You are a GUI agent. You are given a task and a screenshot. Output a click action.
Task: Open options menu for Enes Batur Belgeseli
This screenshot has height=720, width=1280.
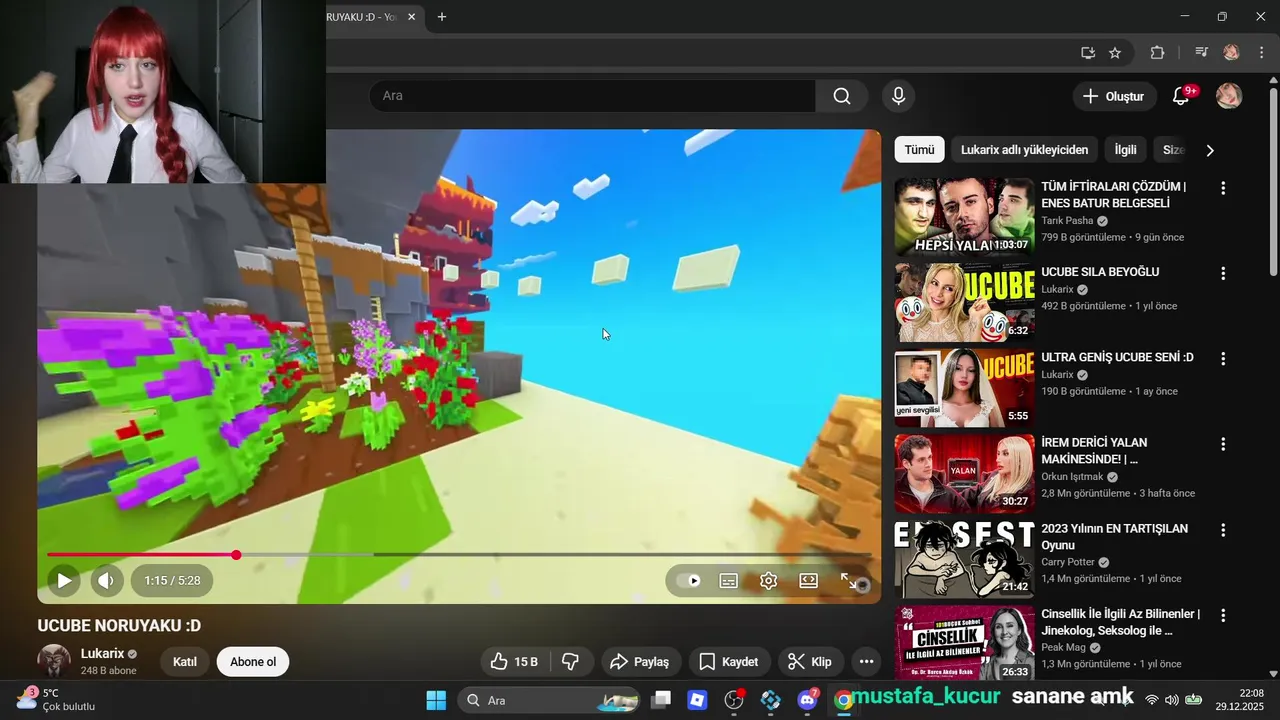[1222, 188]
